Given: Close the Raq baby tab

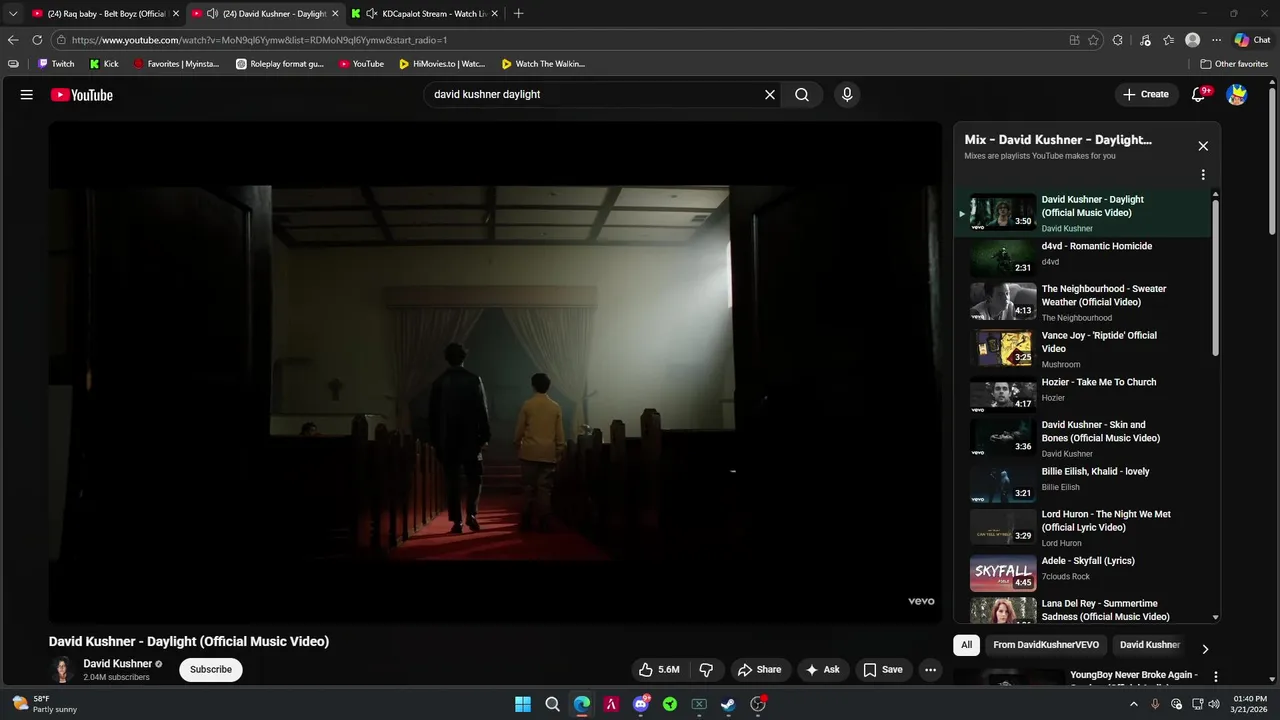Looking at the screenshot, I should (x=175, y=14).
